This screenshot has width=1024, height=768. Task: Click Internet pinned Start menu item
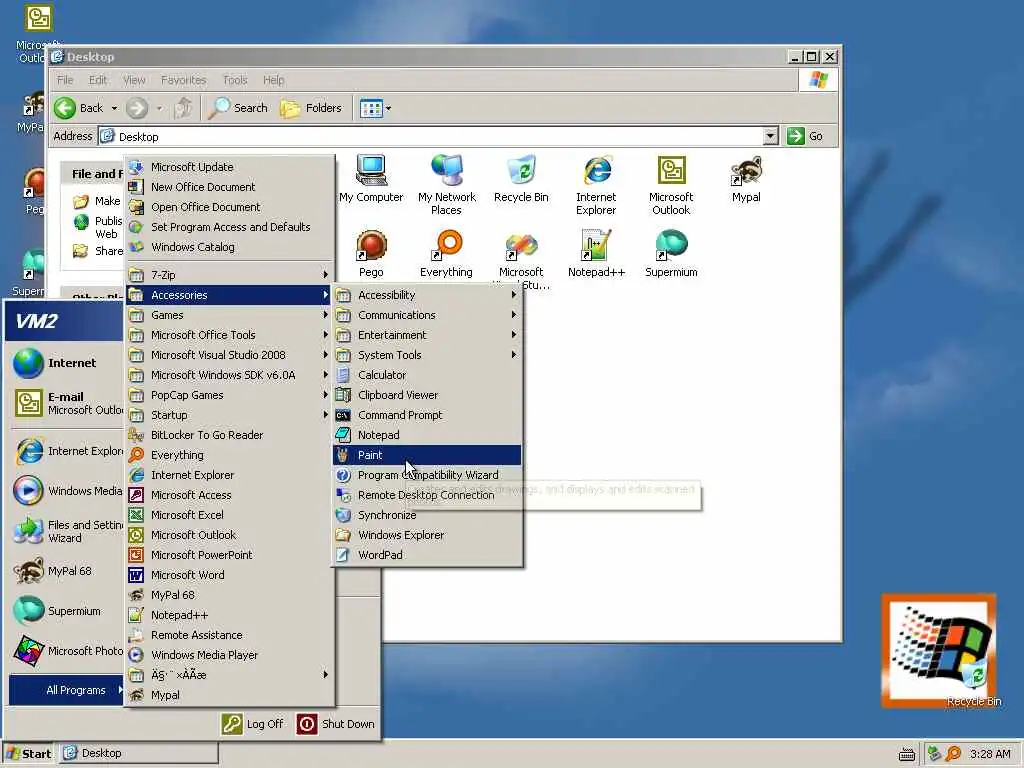pos(65,363)
